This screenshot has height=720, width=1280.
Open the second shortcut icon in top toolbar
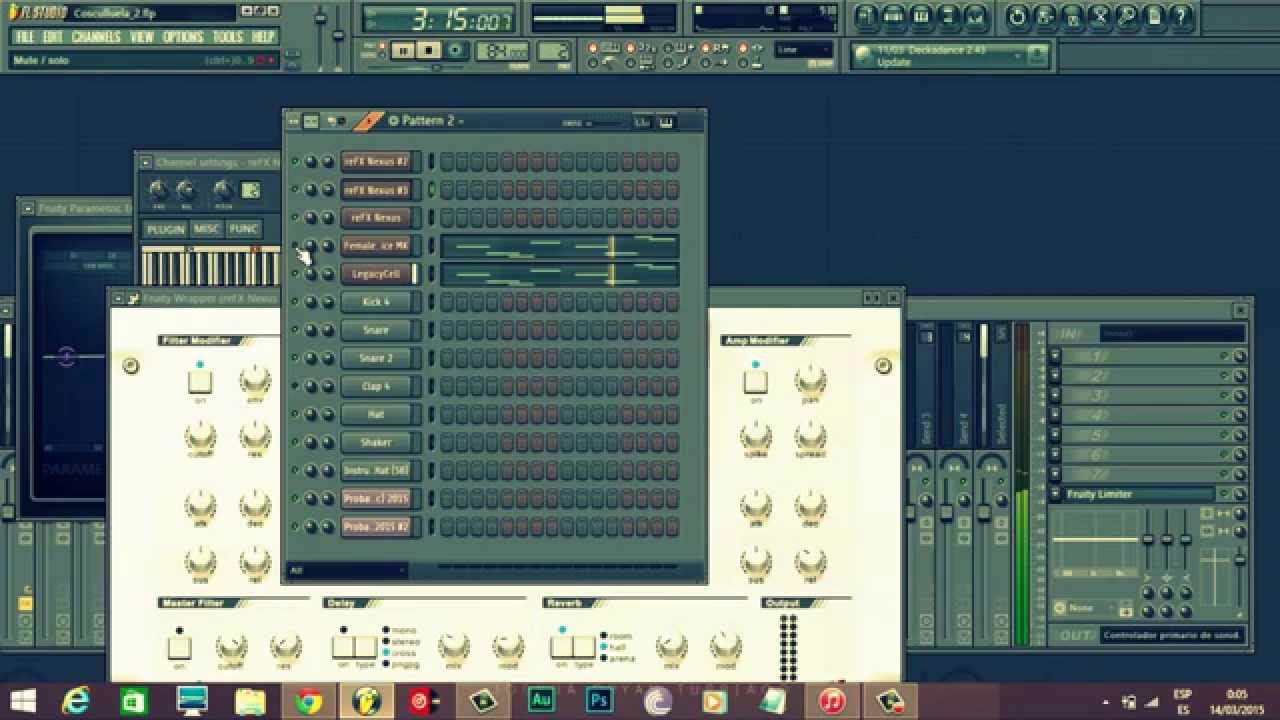pos(894,17)
